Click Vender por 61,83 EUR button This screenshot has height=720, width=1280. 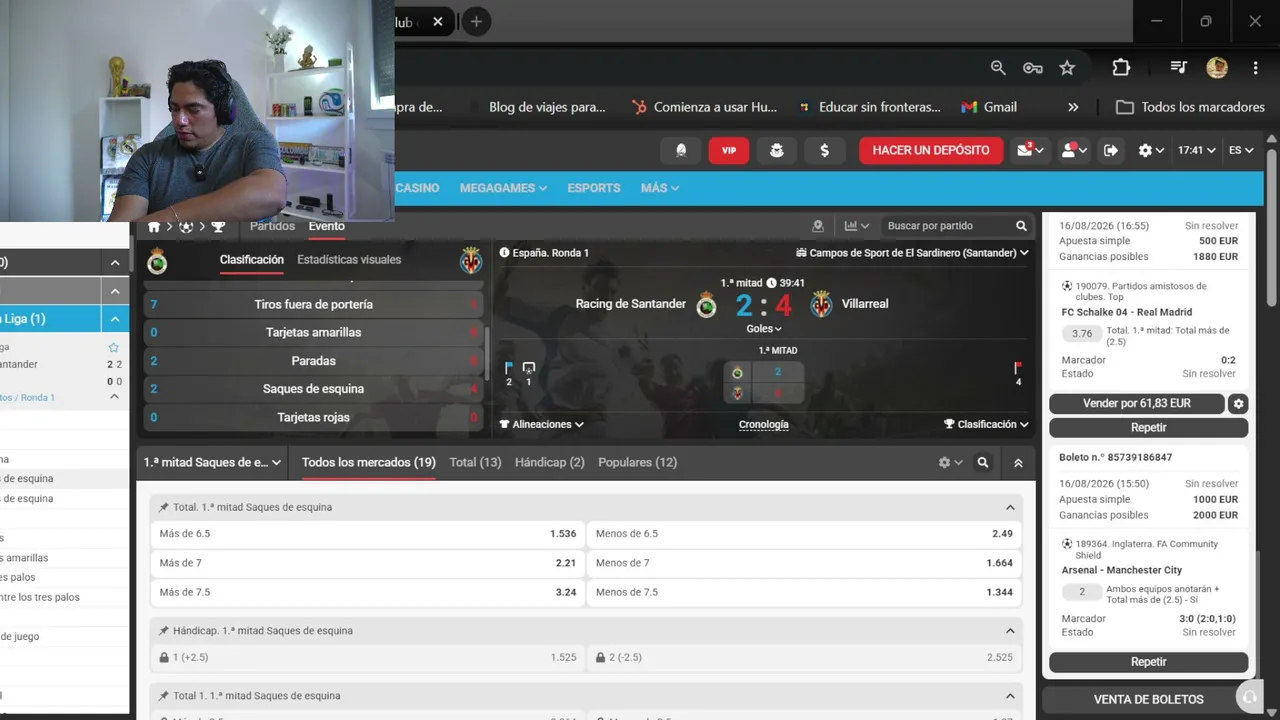tap(1137, 404)
